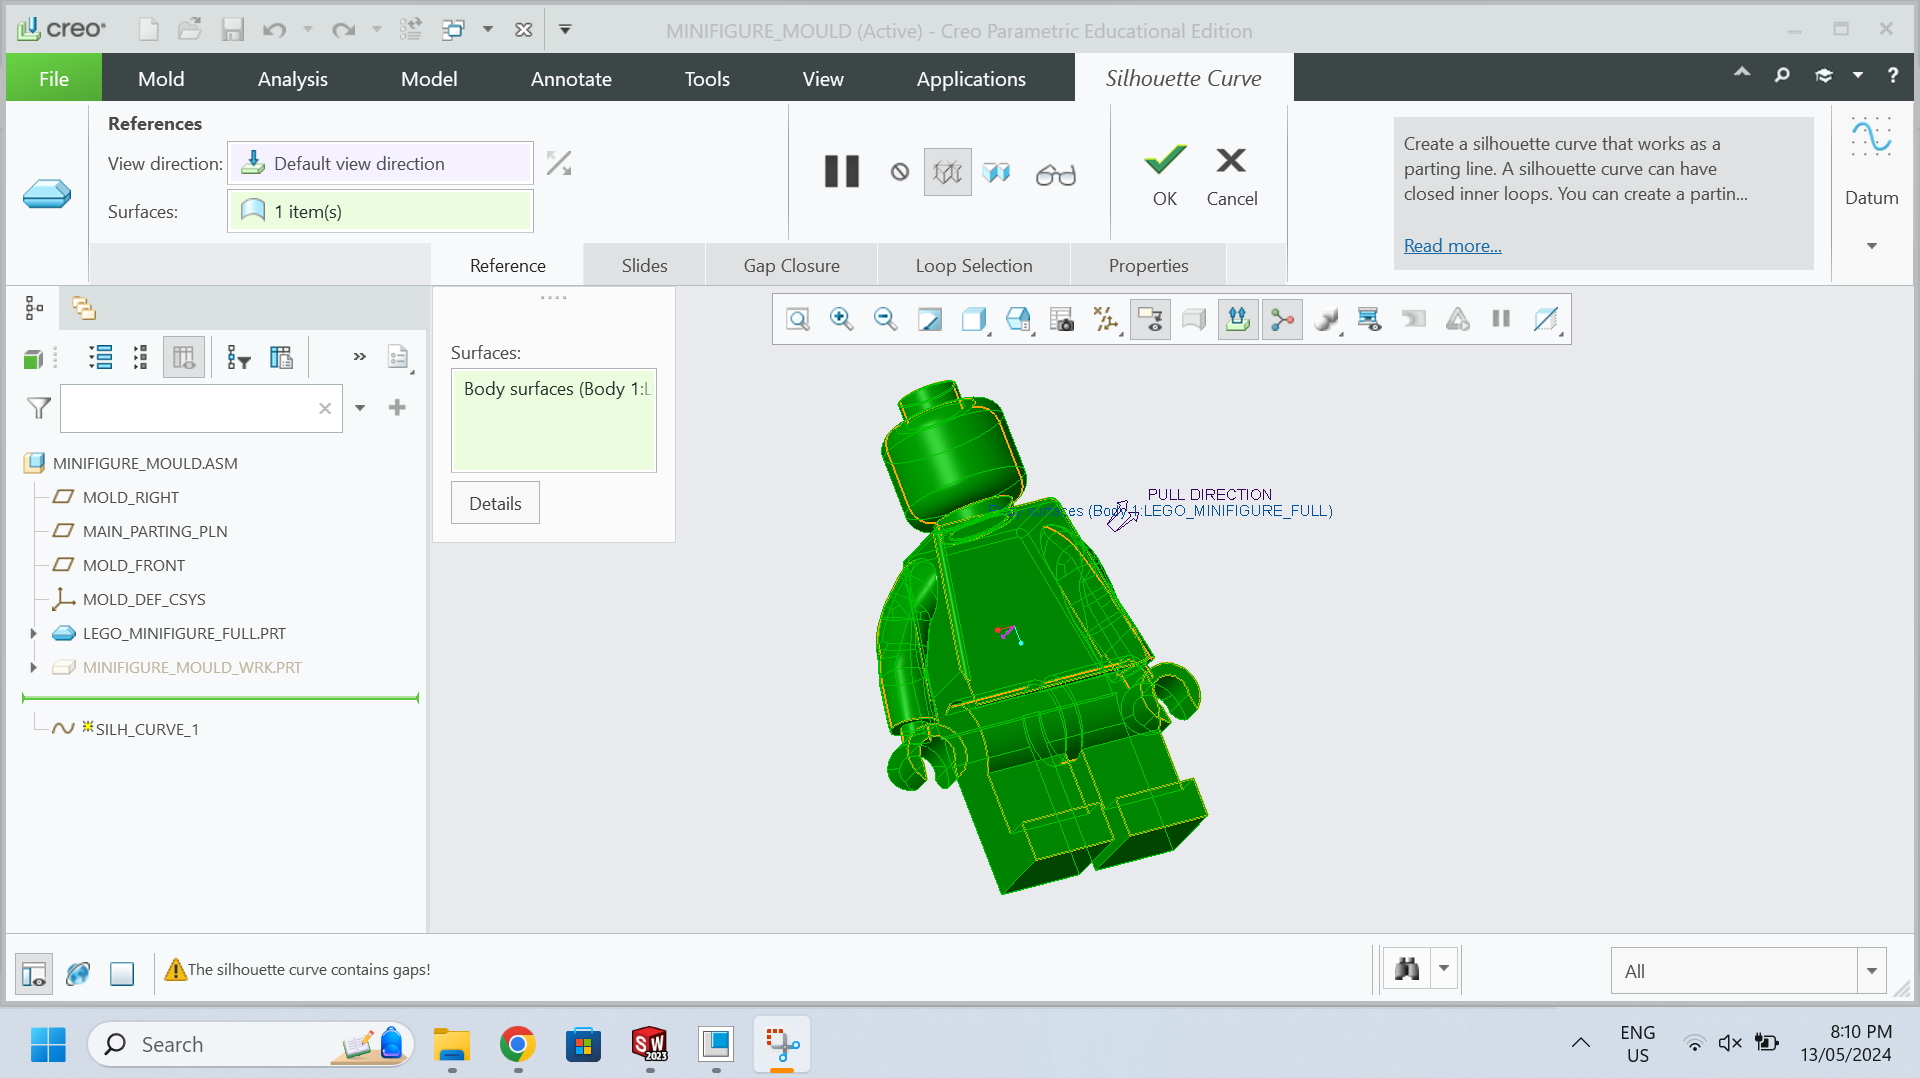
Task: Expand the LEGO_MINIFIGURE_FULL.PRT tree node
Action: click(x=34, y=632)
